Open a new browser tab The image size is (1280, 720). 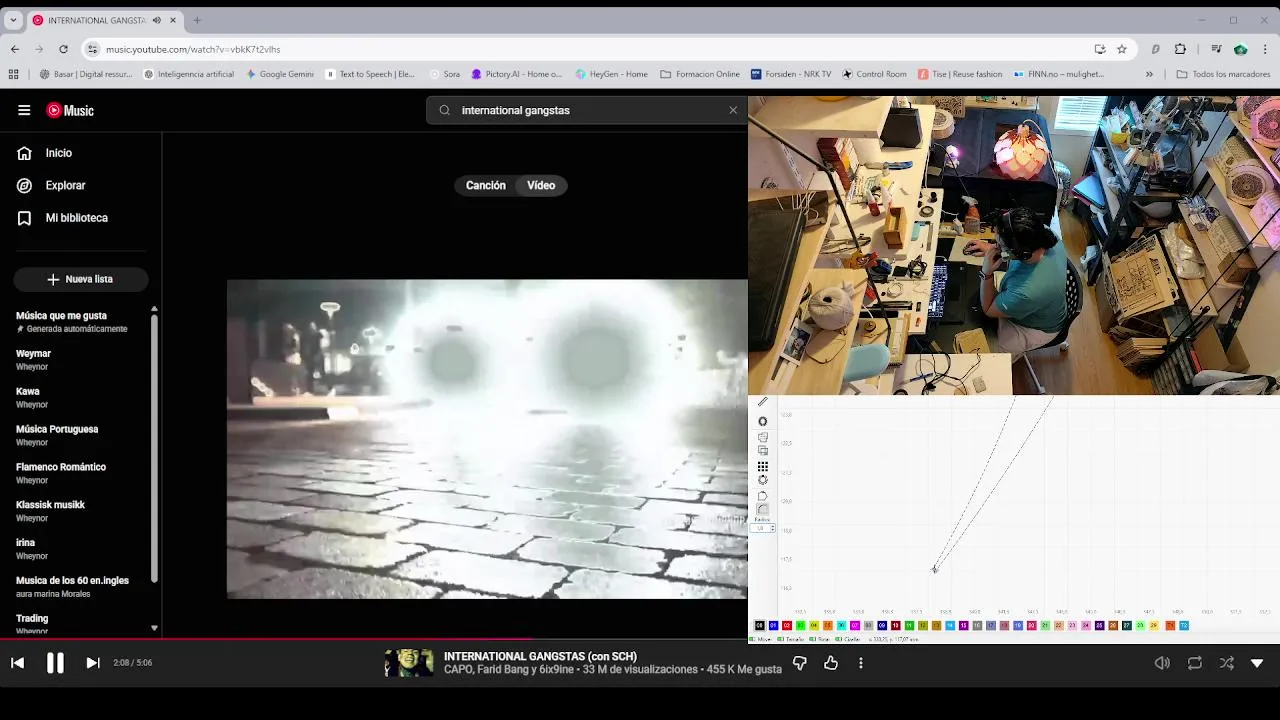(x=197, y=20)
